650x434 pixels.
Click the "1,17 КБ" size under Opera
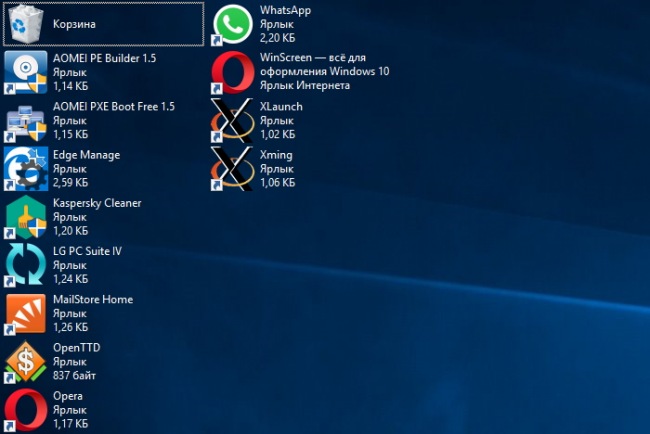click(x=70, y=424)
